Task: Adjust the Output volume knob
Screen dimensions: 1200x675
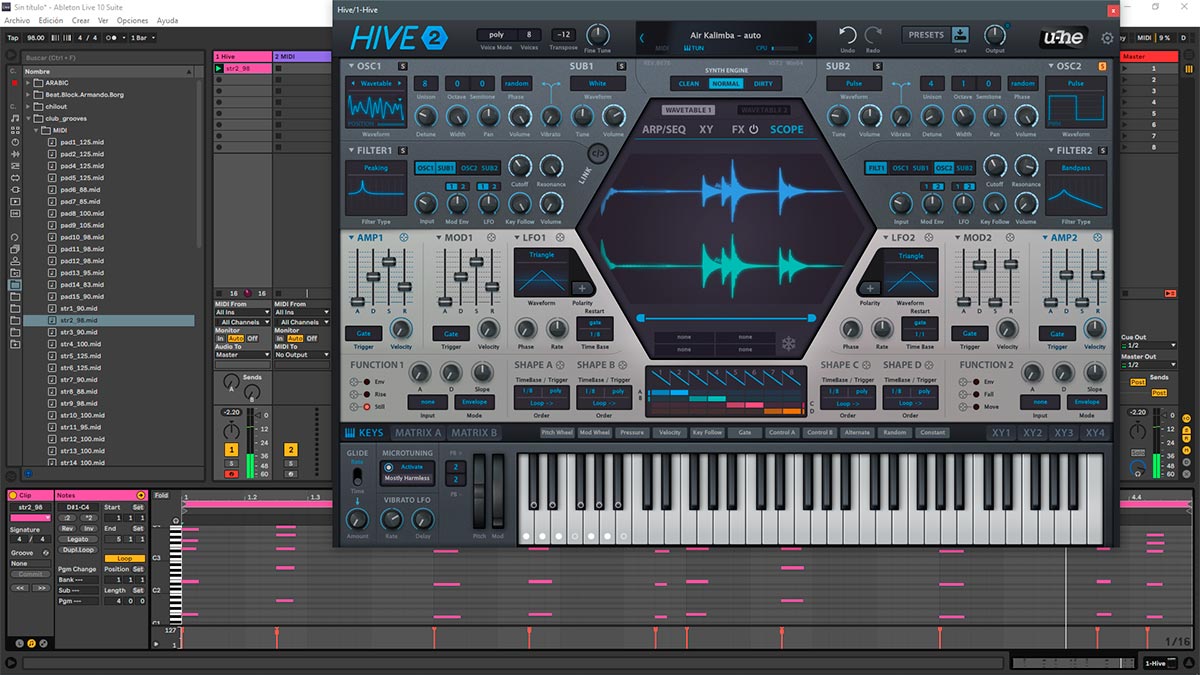Action: (x=994, y=34)
